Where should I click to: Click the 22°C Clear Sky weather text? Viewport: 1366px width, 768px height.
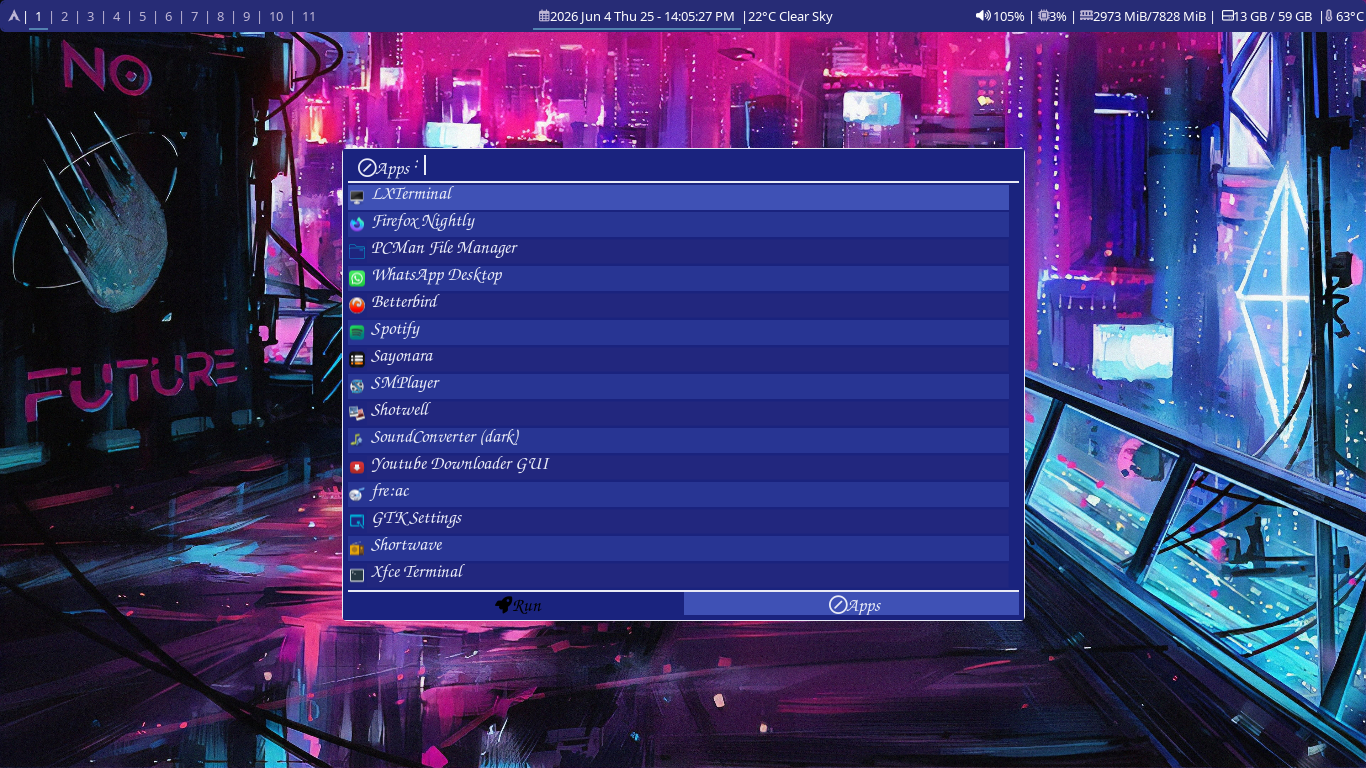(790, 16)
